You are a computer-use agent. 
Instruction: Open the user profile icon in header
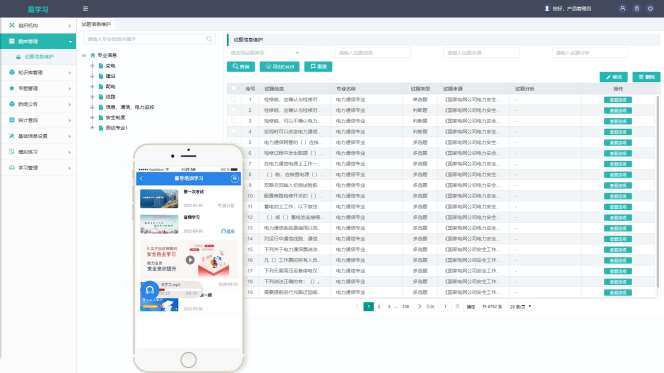[x=622, y=8]
